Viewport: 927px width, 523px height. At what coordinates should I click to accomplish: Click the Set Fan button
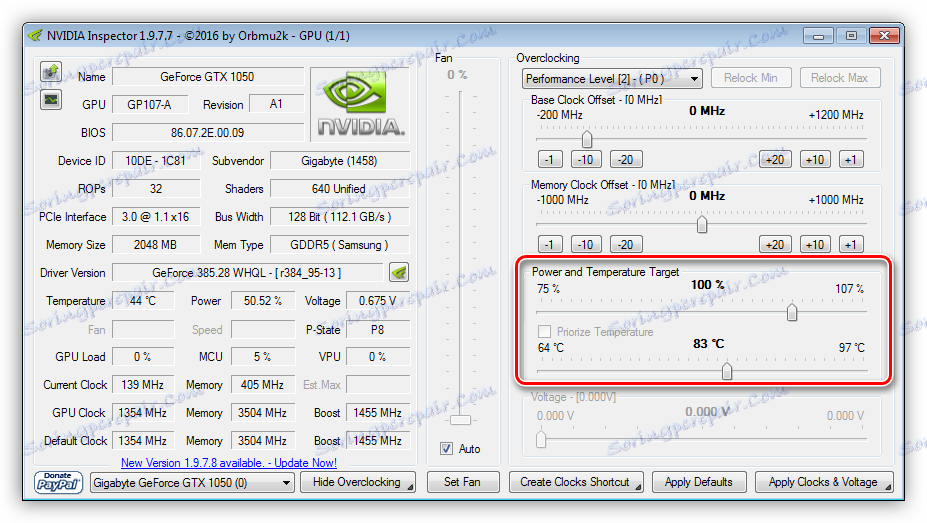click(x=462, y=482)
